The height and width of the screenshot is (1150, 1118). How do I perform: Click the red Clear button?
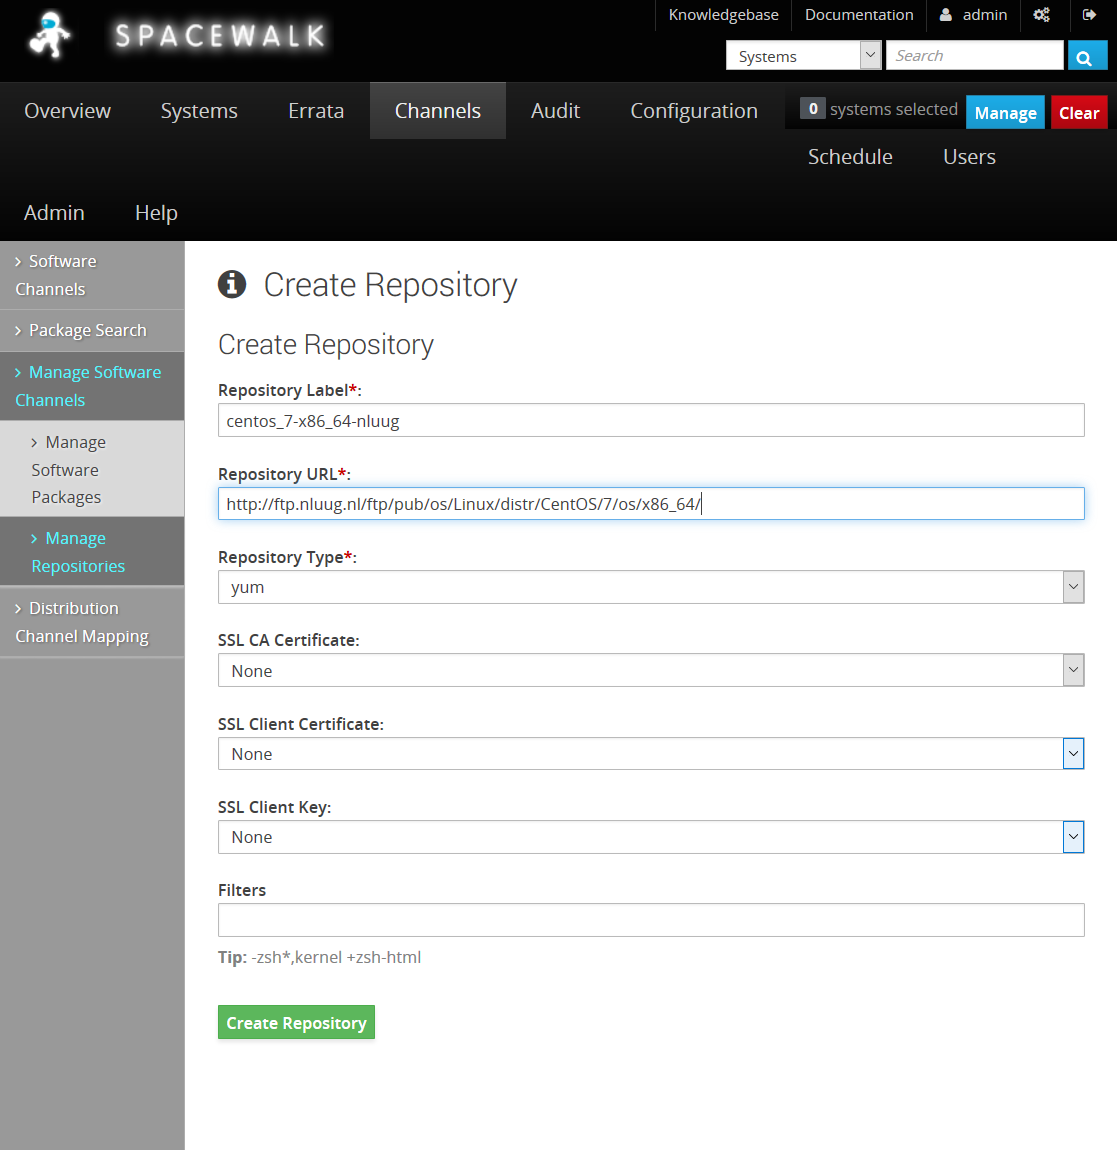(1079, 113)
